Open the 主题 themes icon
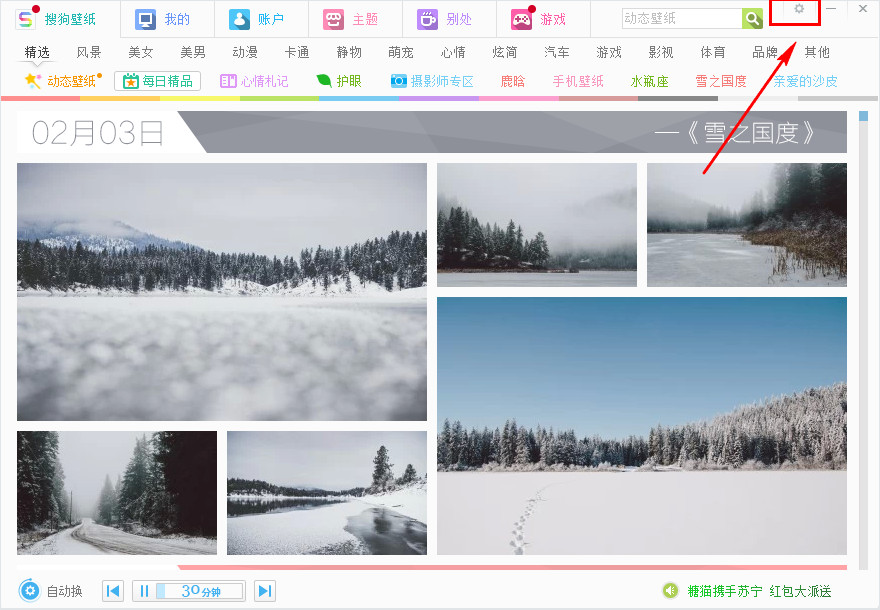 click(x=331, y=18)
